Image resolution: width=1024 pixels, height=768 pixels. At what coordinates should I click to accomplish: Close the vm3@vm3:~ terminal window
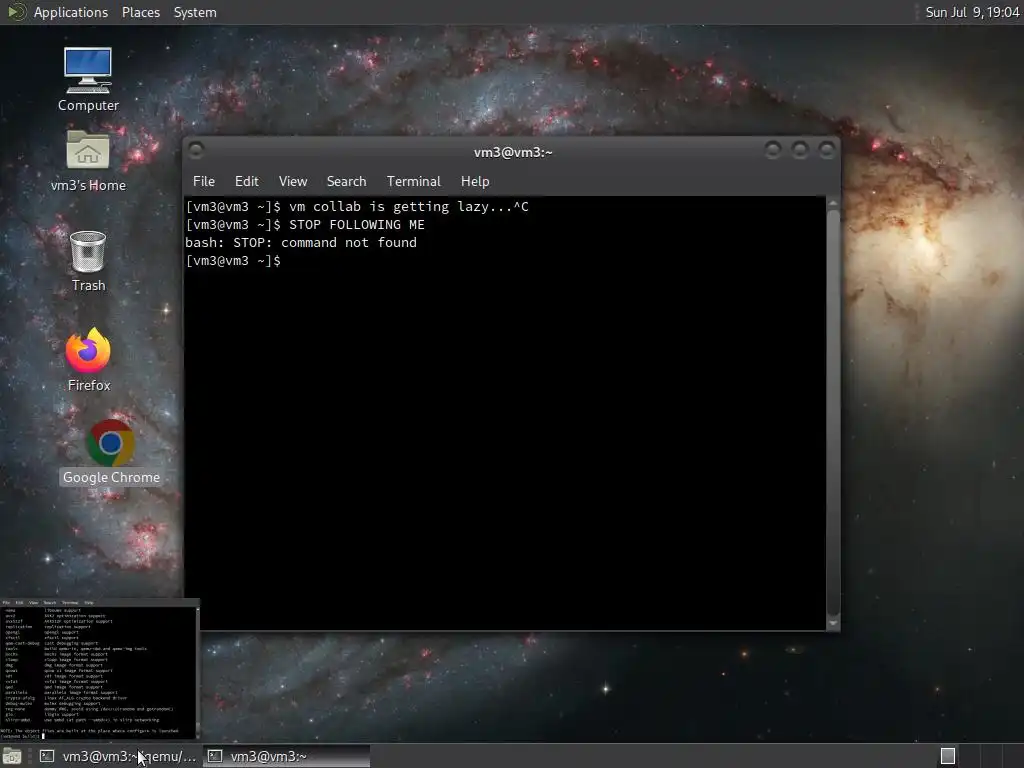pyautogui.click(x=827, y=150)
